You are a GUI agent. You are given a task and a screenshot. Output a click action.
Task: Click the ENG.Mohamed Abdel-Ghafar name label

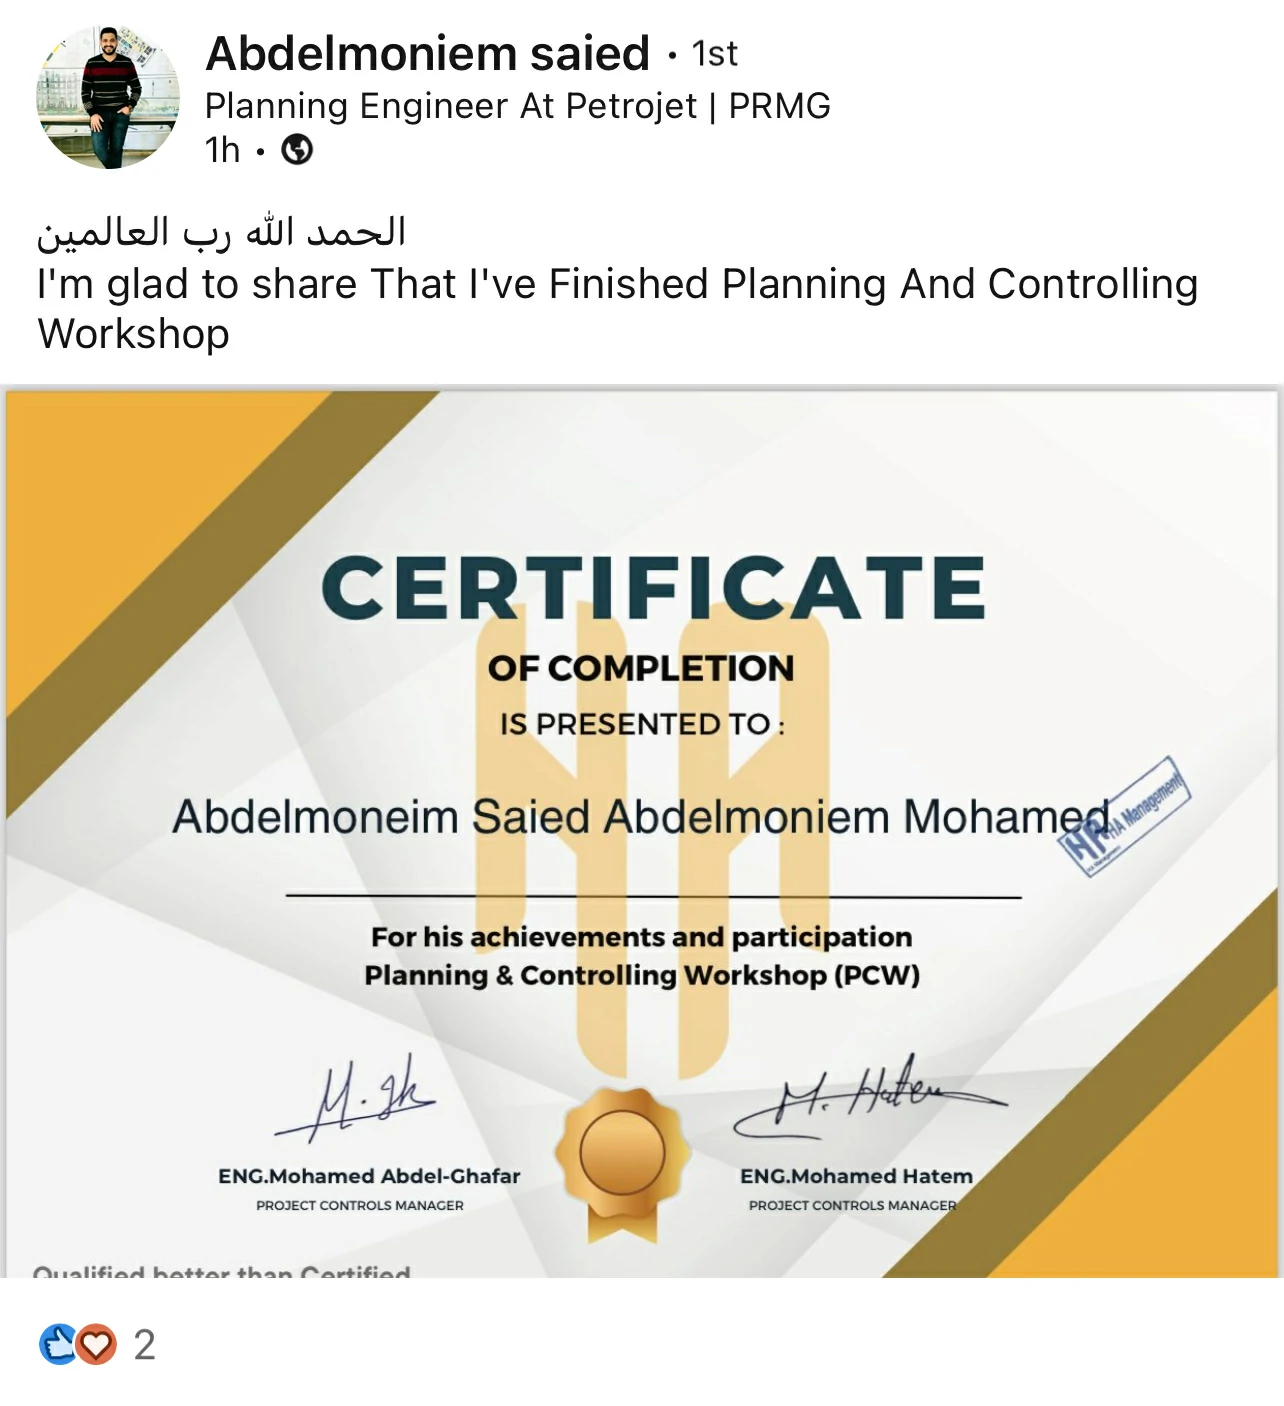coord(369,1176)
